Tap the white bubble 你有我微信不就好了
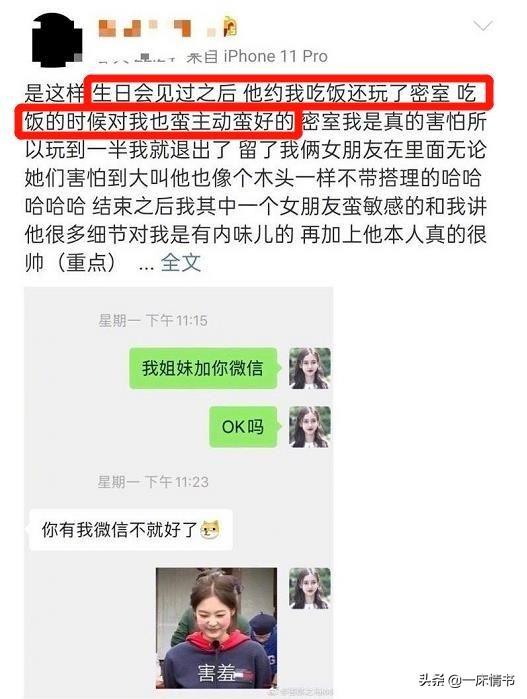 [x=131, y=530]
